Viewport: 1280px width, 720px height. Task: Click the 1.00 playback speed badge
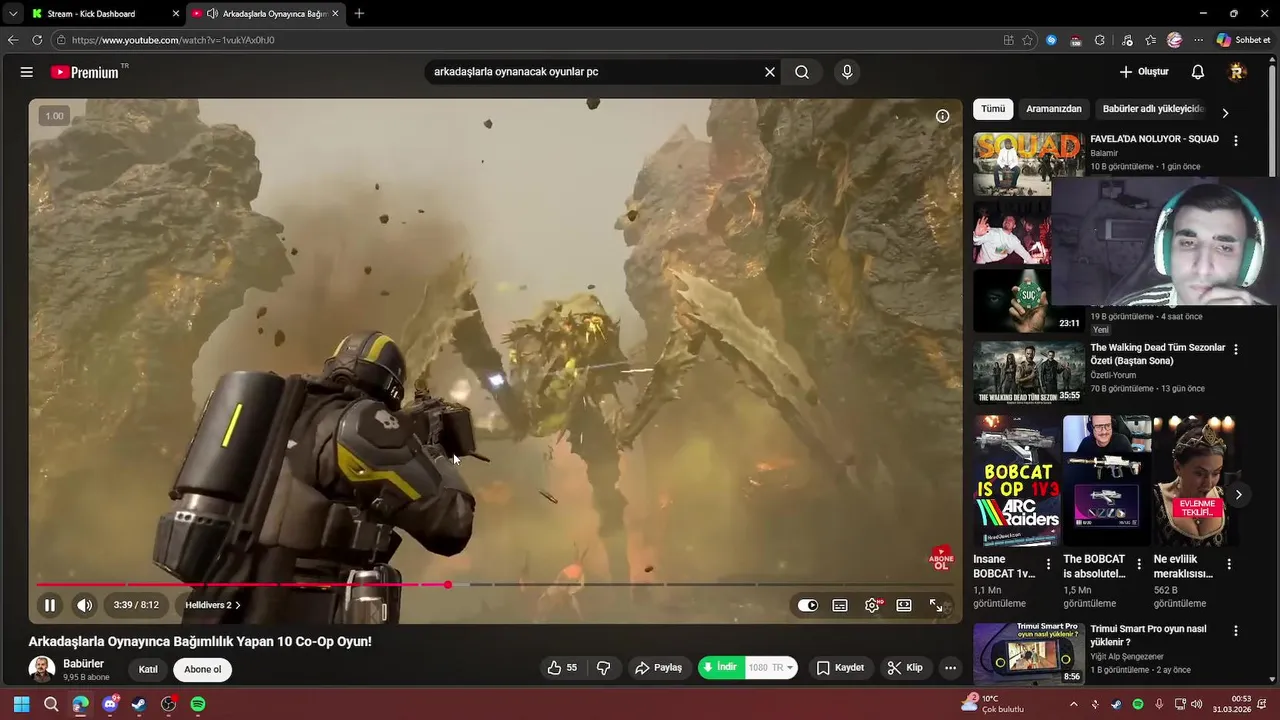(x=54, y=116)
